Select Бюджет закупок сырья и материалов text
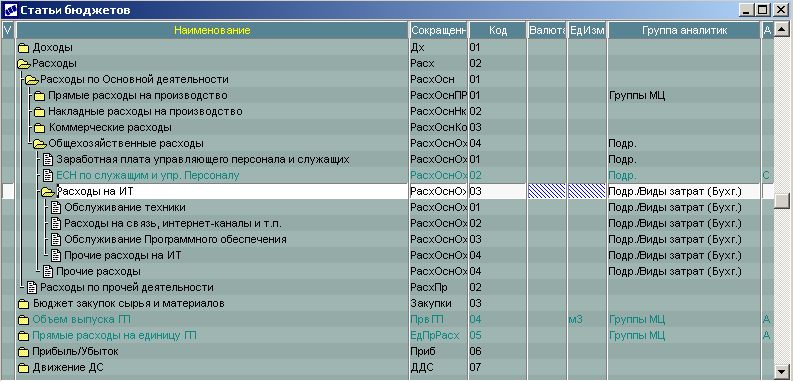Viewport: 793px width, 381px height. coord(128,304)
